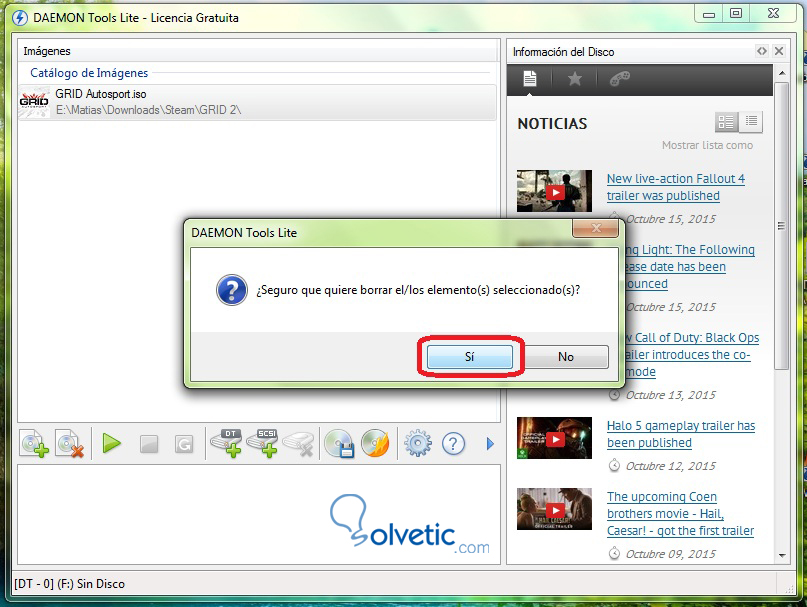Expand toolbar with blue arrow chevron
This screenshot has width=807, height=607.
[x=490, y=443]
